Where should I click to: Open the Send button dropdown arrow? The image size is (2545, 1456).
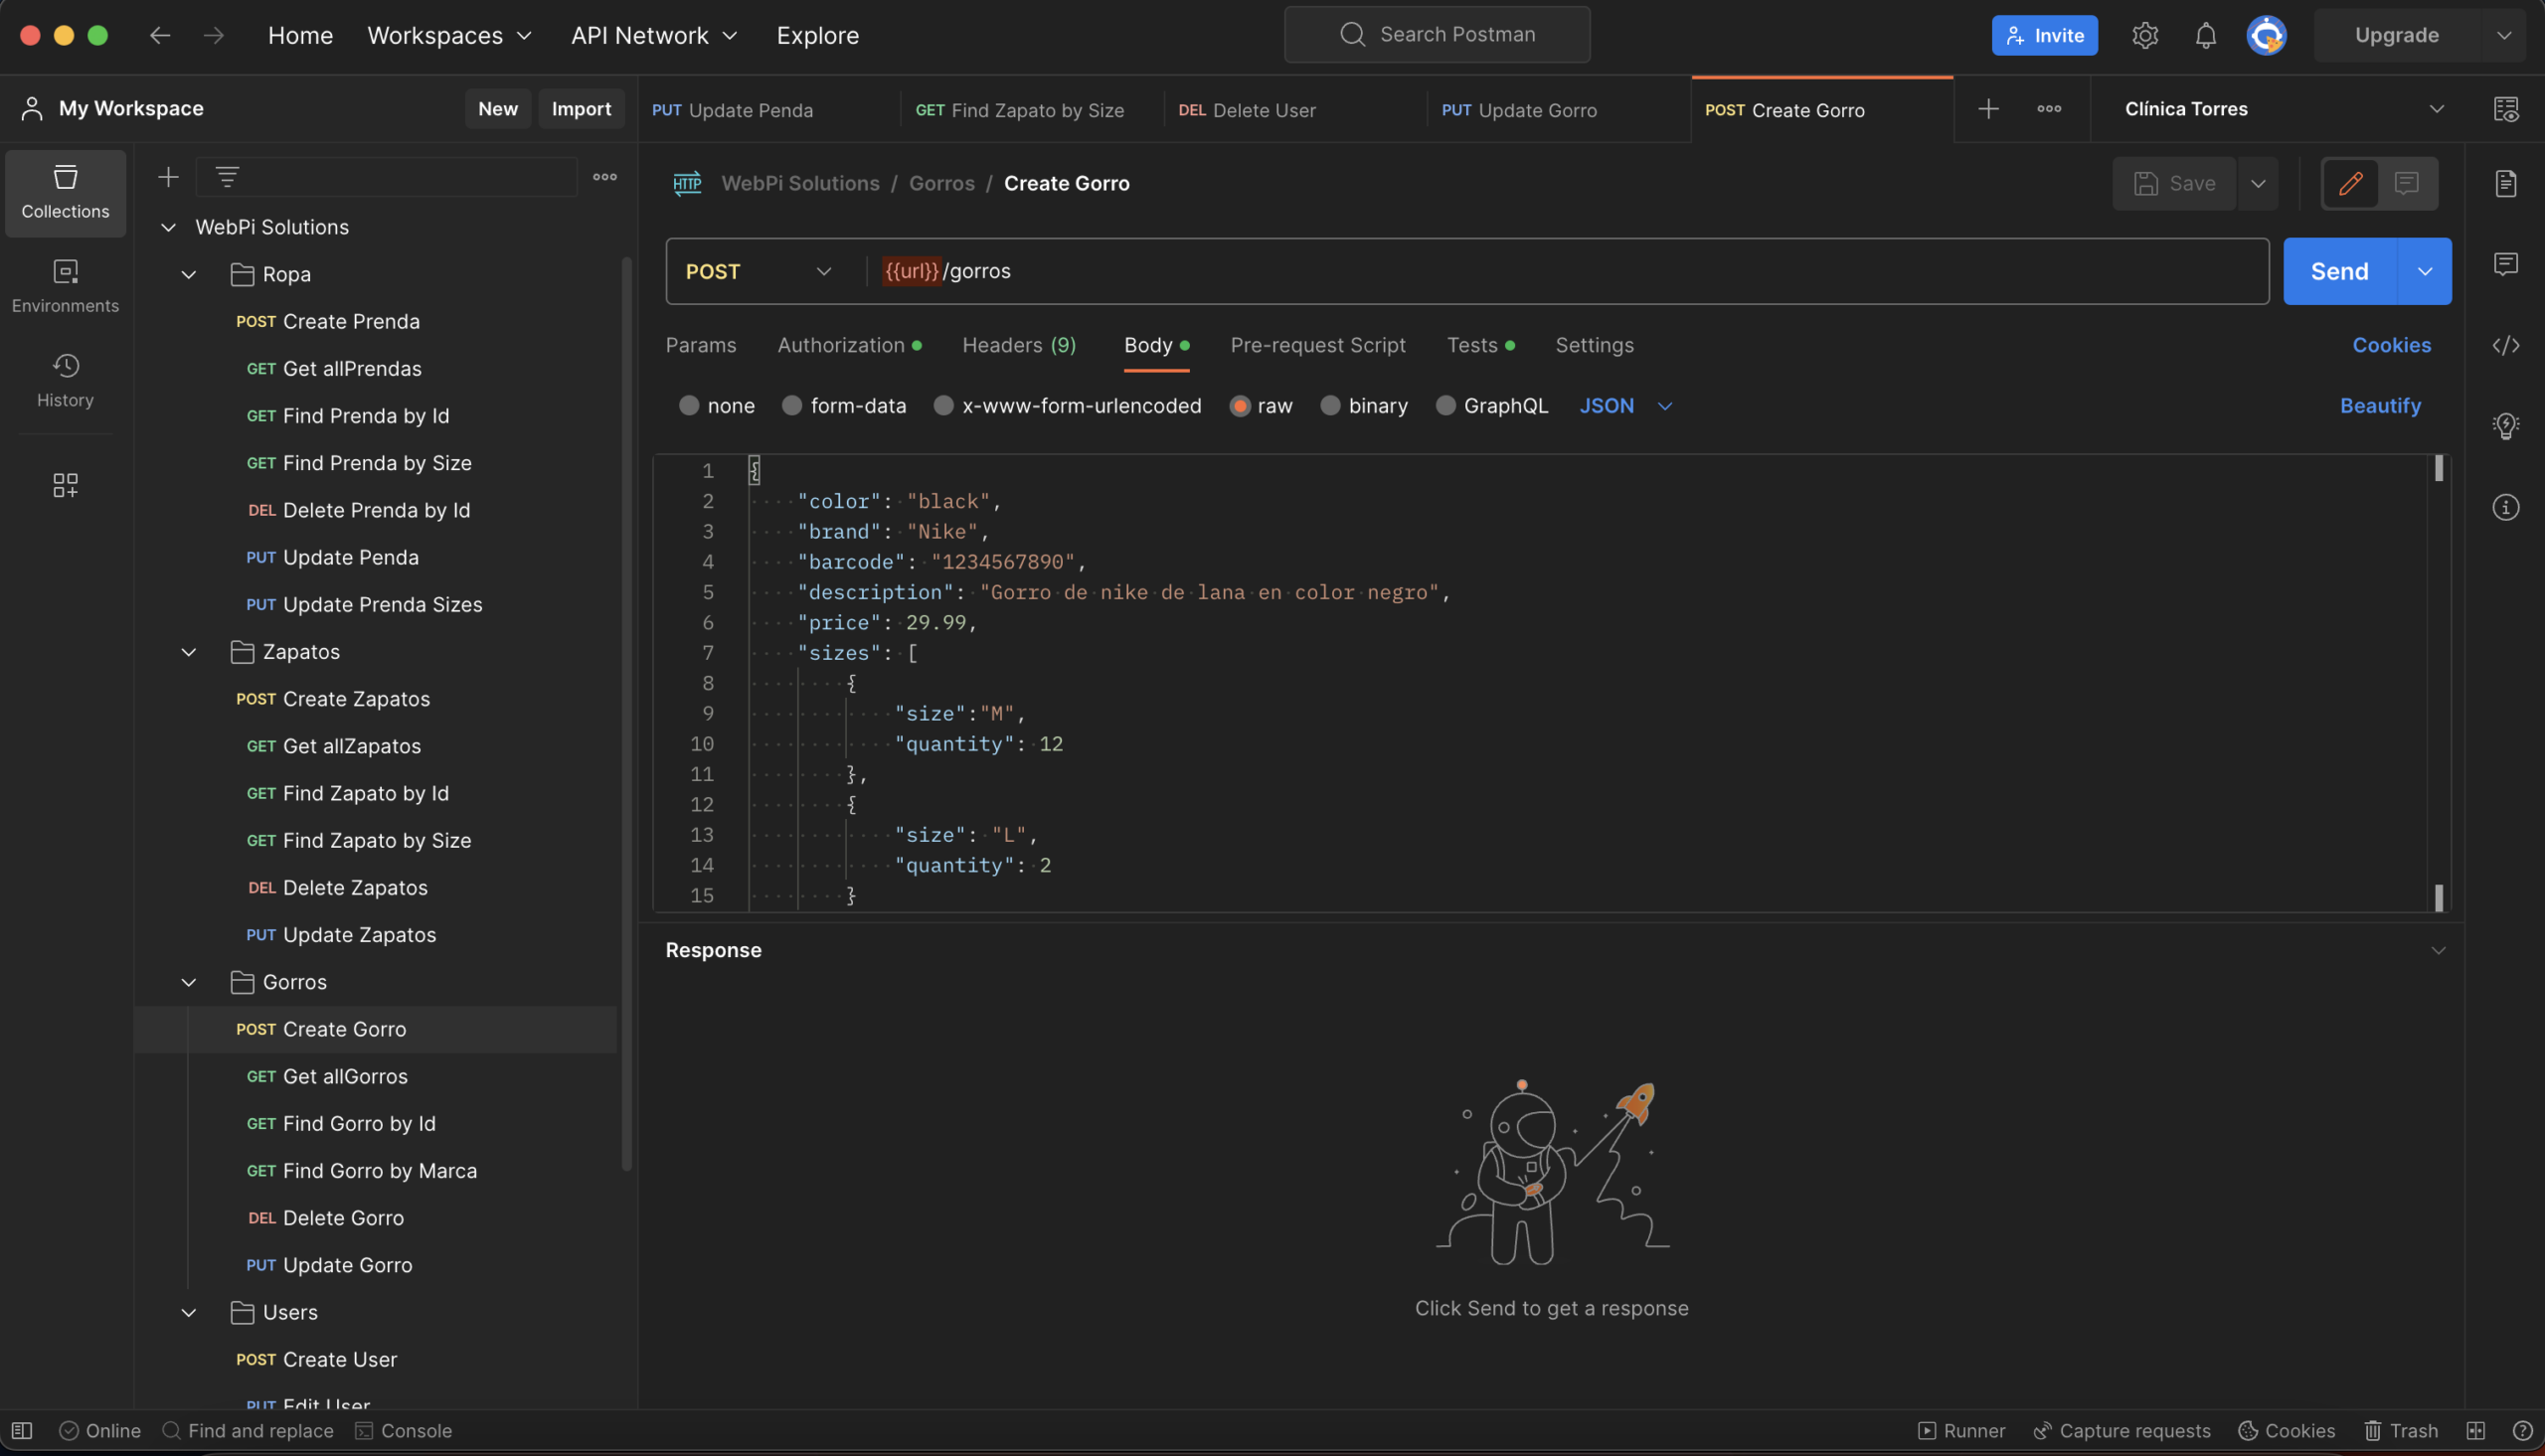tap(2424, 272)
